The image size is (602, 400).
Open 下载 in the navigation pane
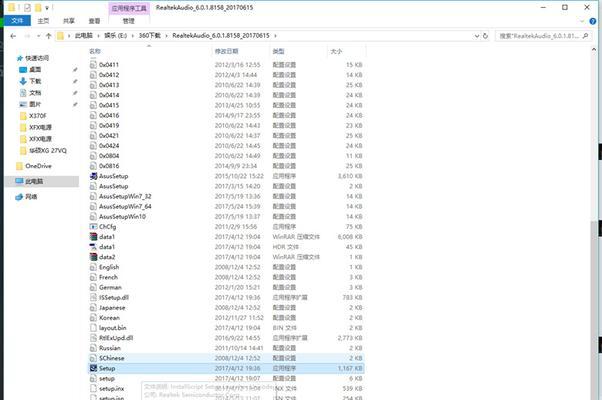[35, 81]
